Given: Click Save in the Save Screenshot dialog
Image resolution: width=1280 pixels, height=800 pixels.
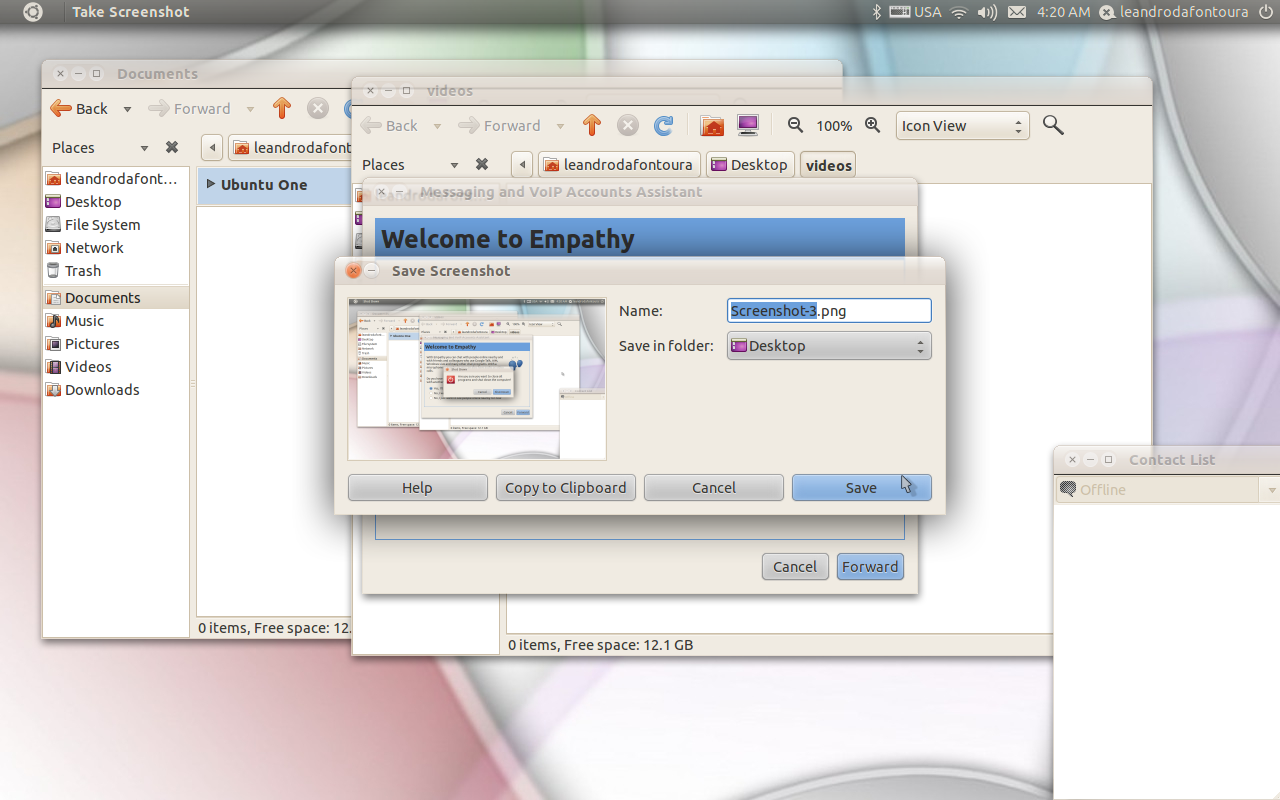Looking at the screenshot, I should pos(861,488).
